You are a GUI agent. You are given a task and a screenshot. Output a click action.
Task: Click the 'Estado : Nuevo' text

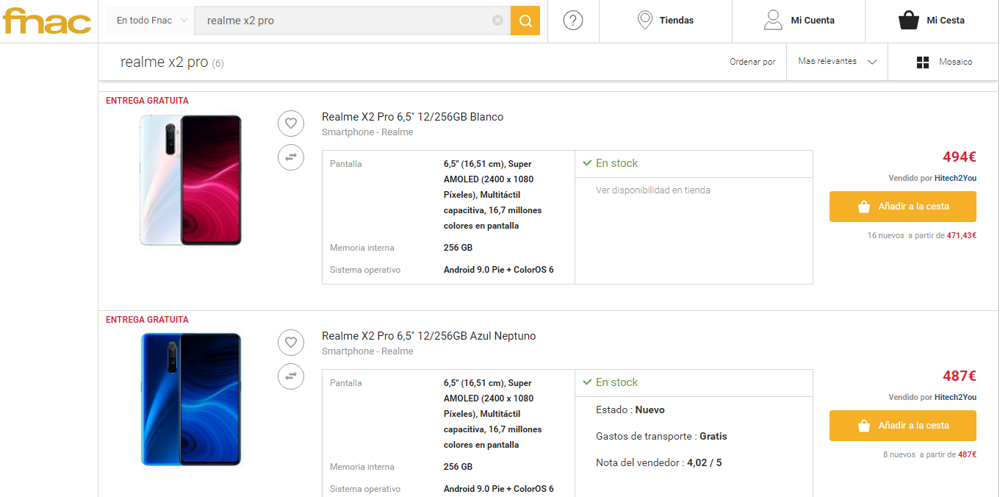(629, 410)
